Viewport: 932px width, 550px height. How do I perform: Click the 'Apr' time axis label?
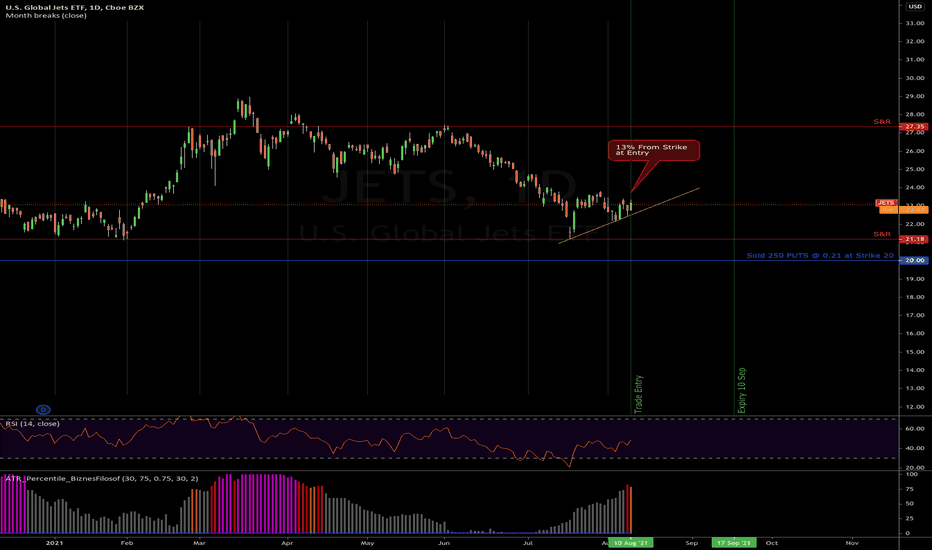point(288,543)
